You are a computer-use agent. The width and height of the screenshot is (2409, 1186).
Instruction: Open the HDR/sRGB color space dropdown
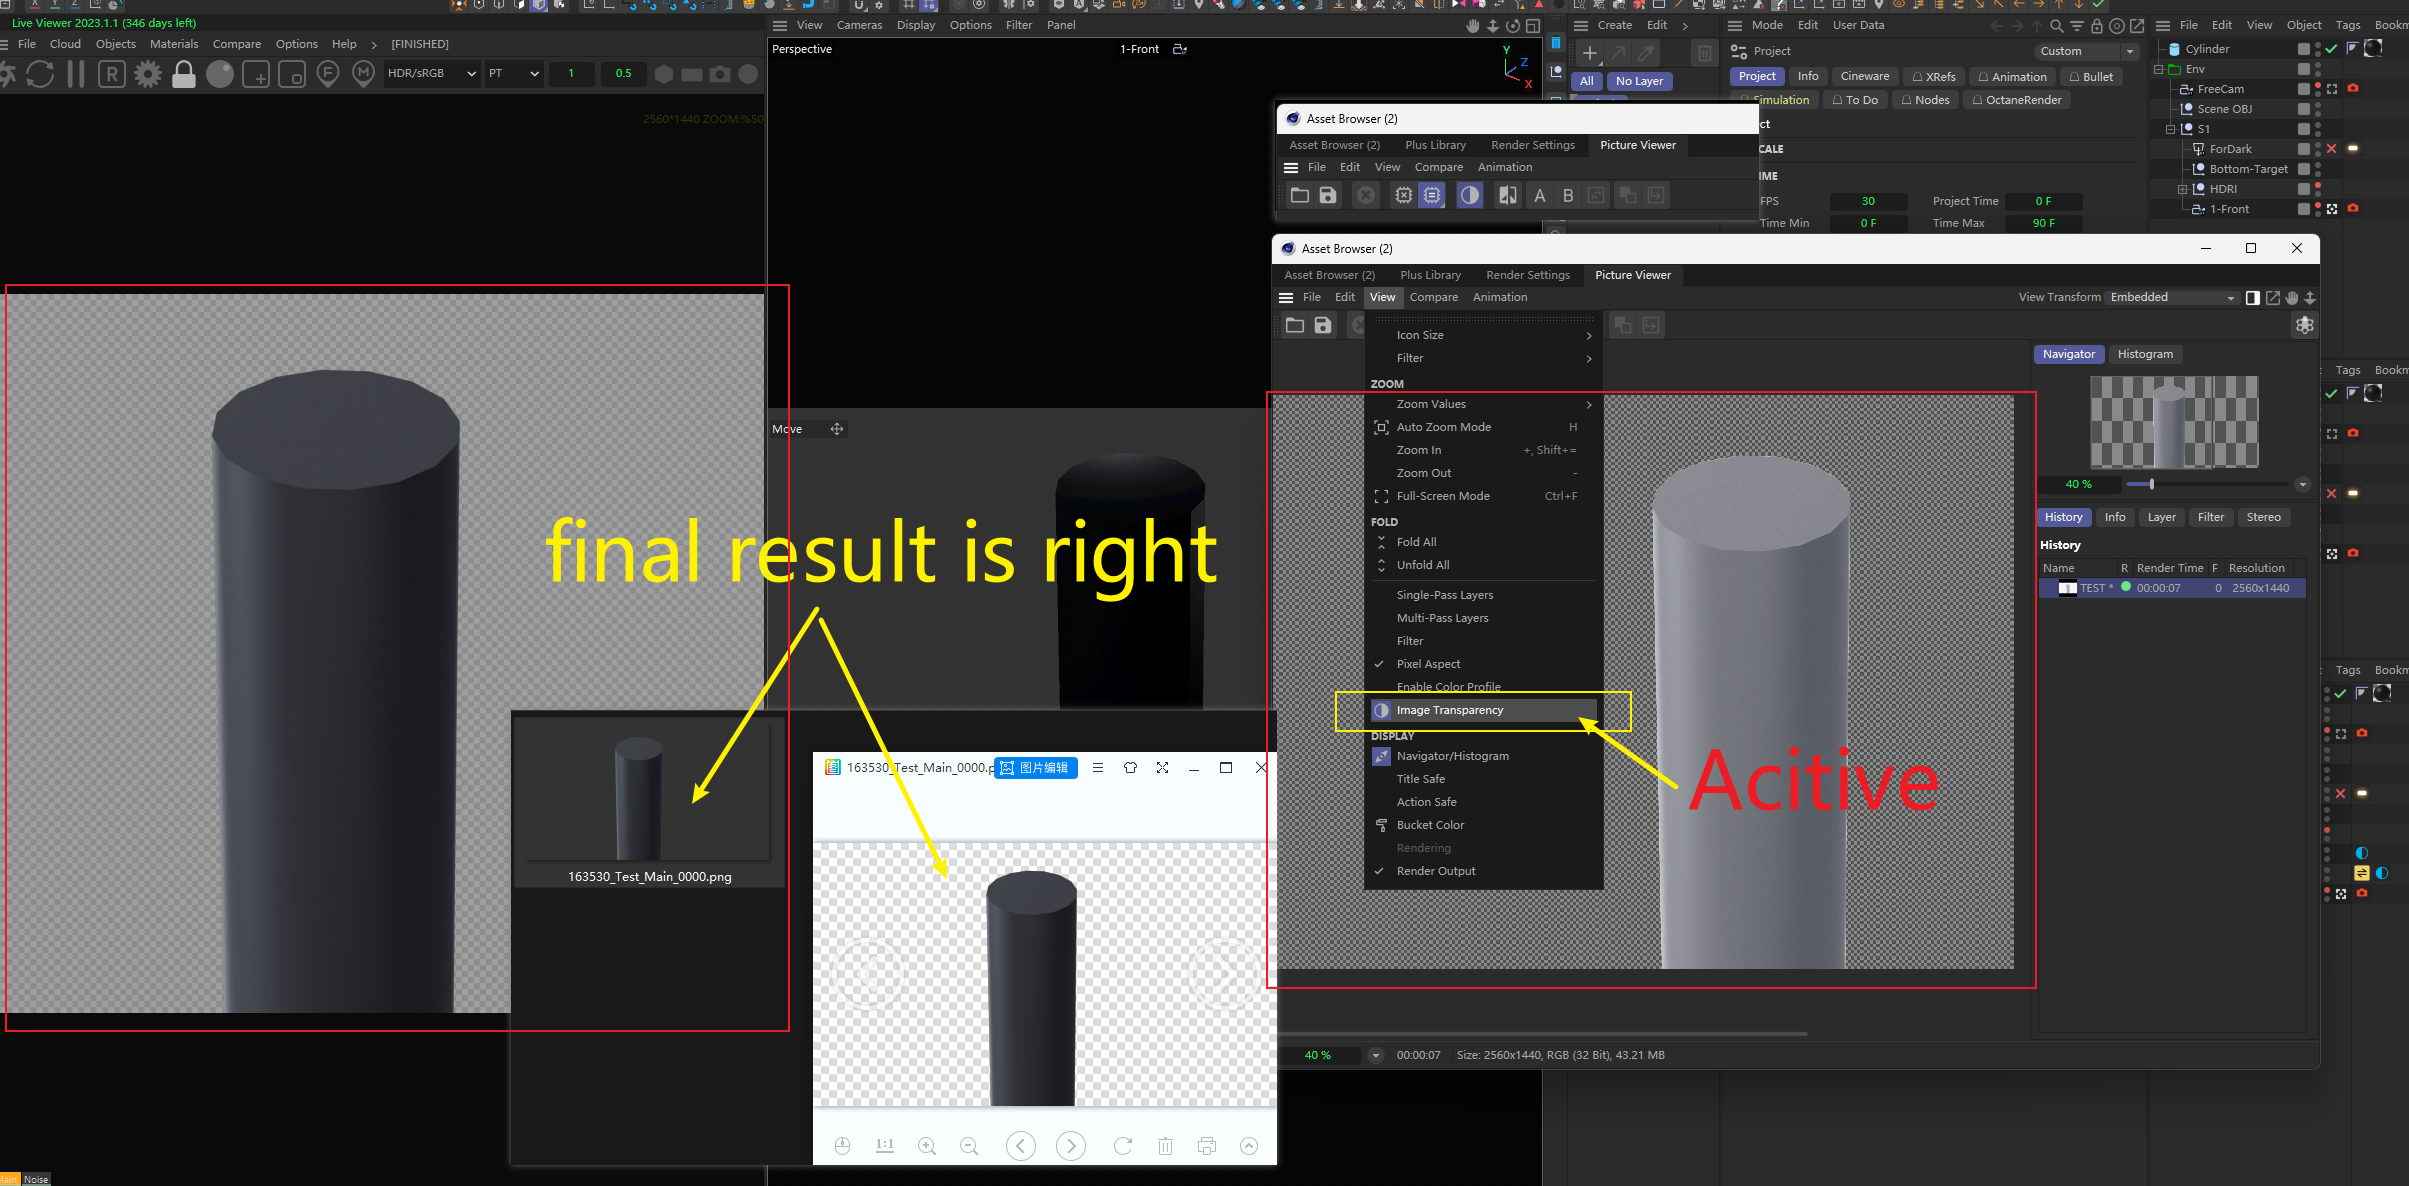pos(432,73)
